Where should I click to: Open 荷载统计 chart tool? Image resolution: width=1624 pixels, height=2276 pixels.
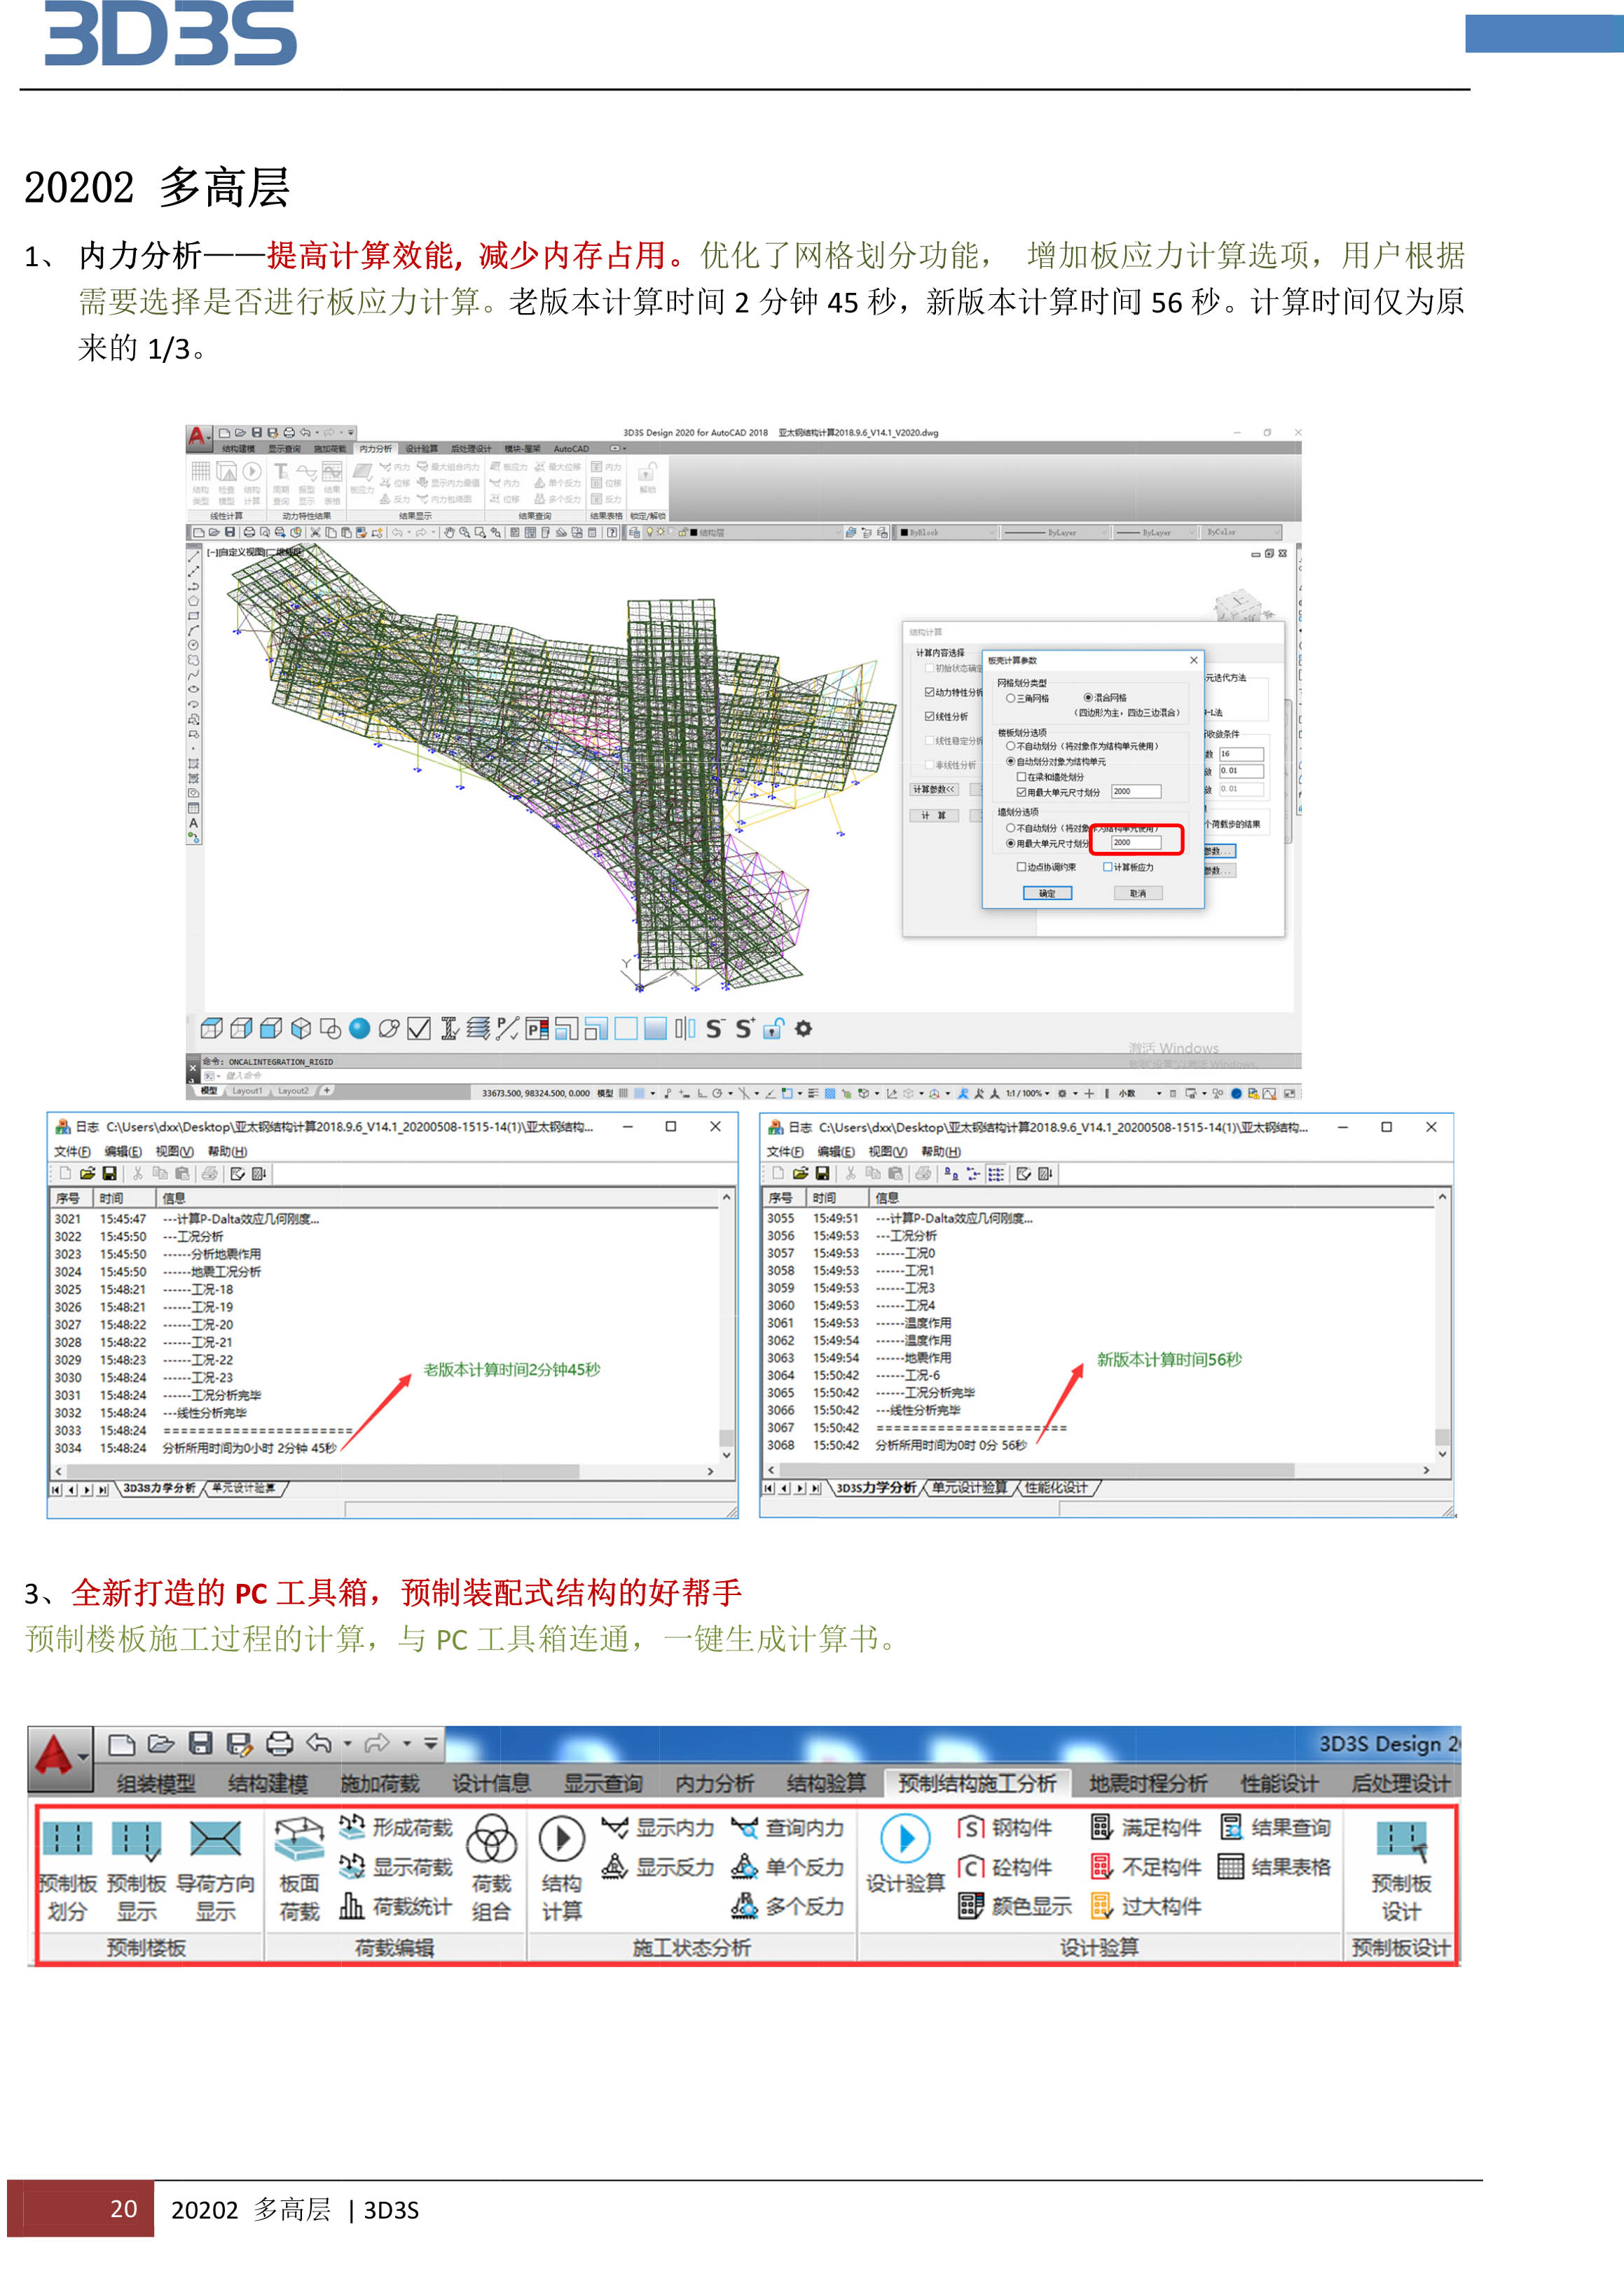coord(396,1907)
